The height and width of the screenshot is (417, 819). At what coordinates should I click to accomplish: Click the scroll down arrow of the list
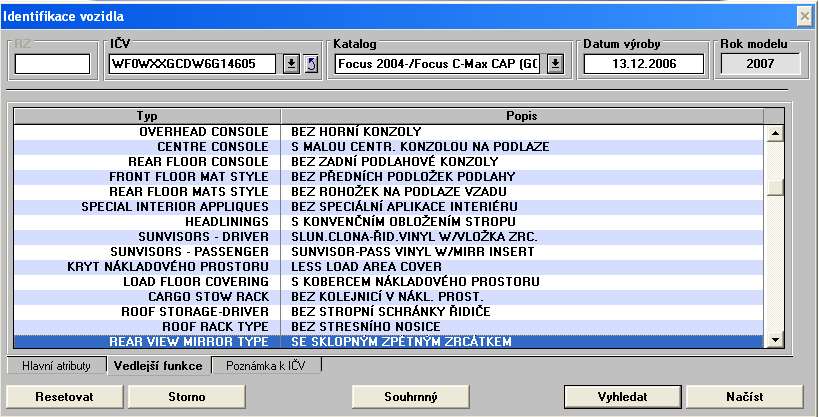pyautogui.click(x=773, y=342)
